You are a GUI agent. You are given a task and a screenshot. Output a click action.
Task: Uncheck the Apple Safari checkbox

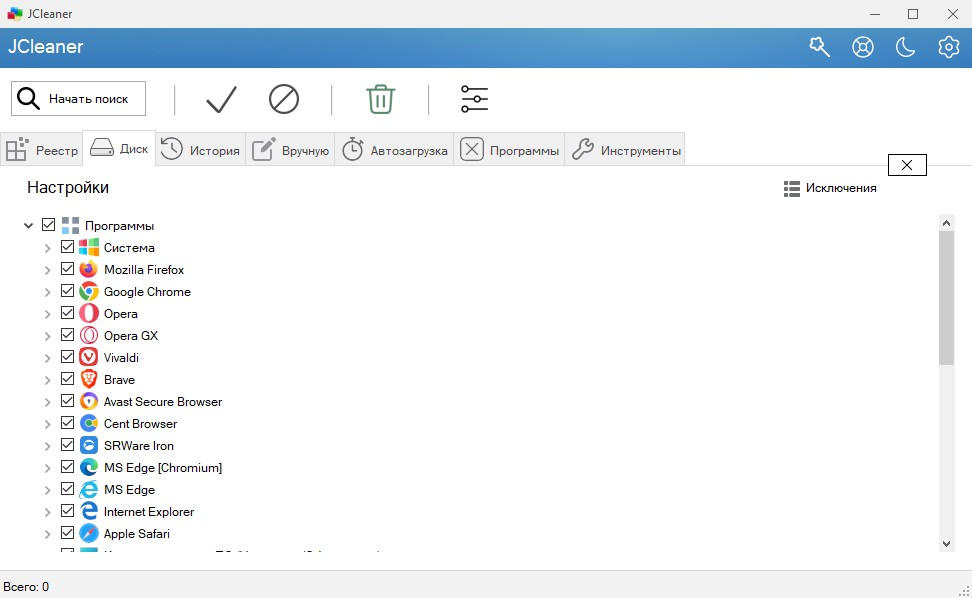click(68, 532)
